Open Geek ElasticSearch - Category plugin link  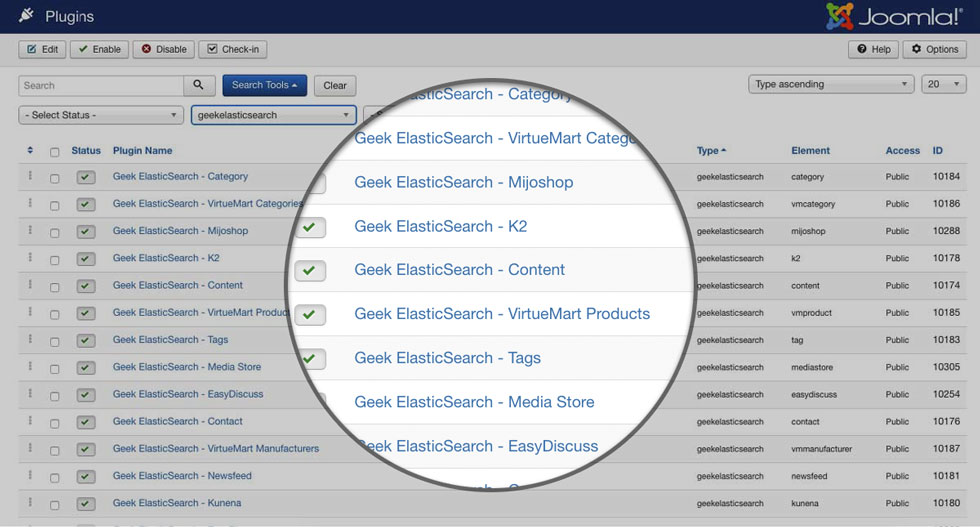(x=180, y=176)
